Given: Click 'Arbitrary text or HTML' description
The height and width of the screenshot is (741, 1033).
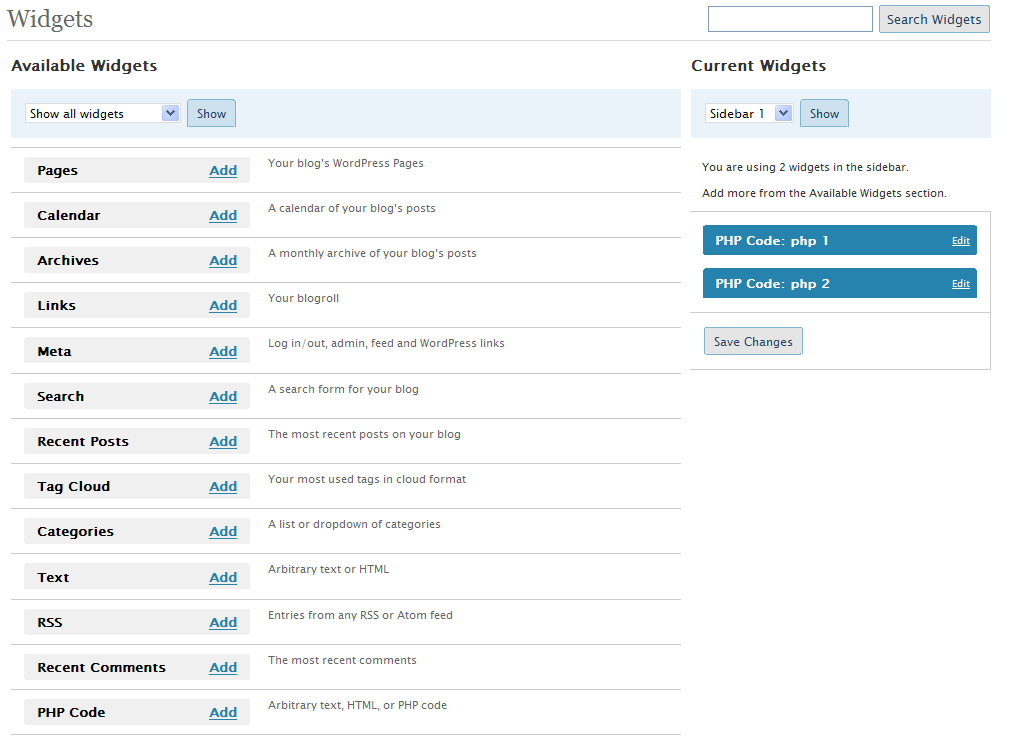Looking at the screenshot, I should [x=329, y=569].
